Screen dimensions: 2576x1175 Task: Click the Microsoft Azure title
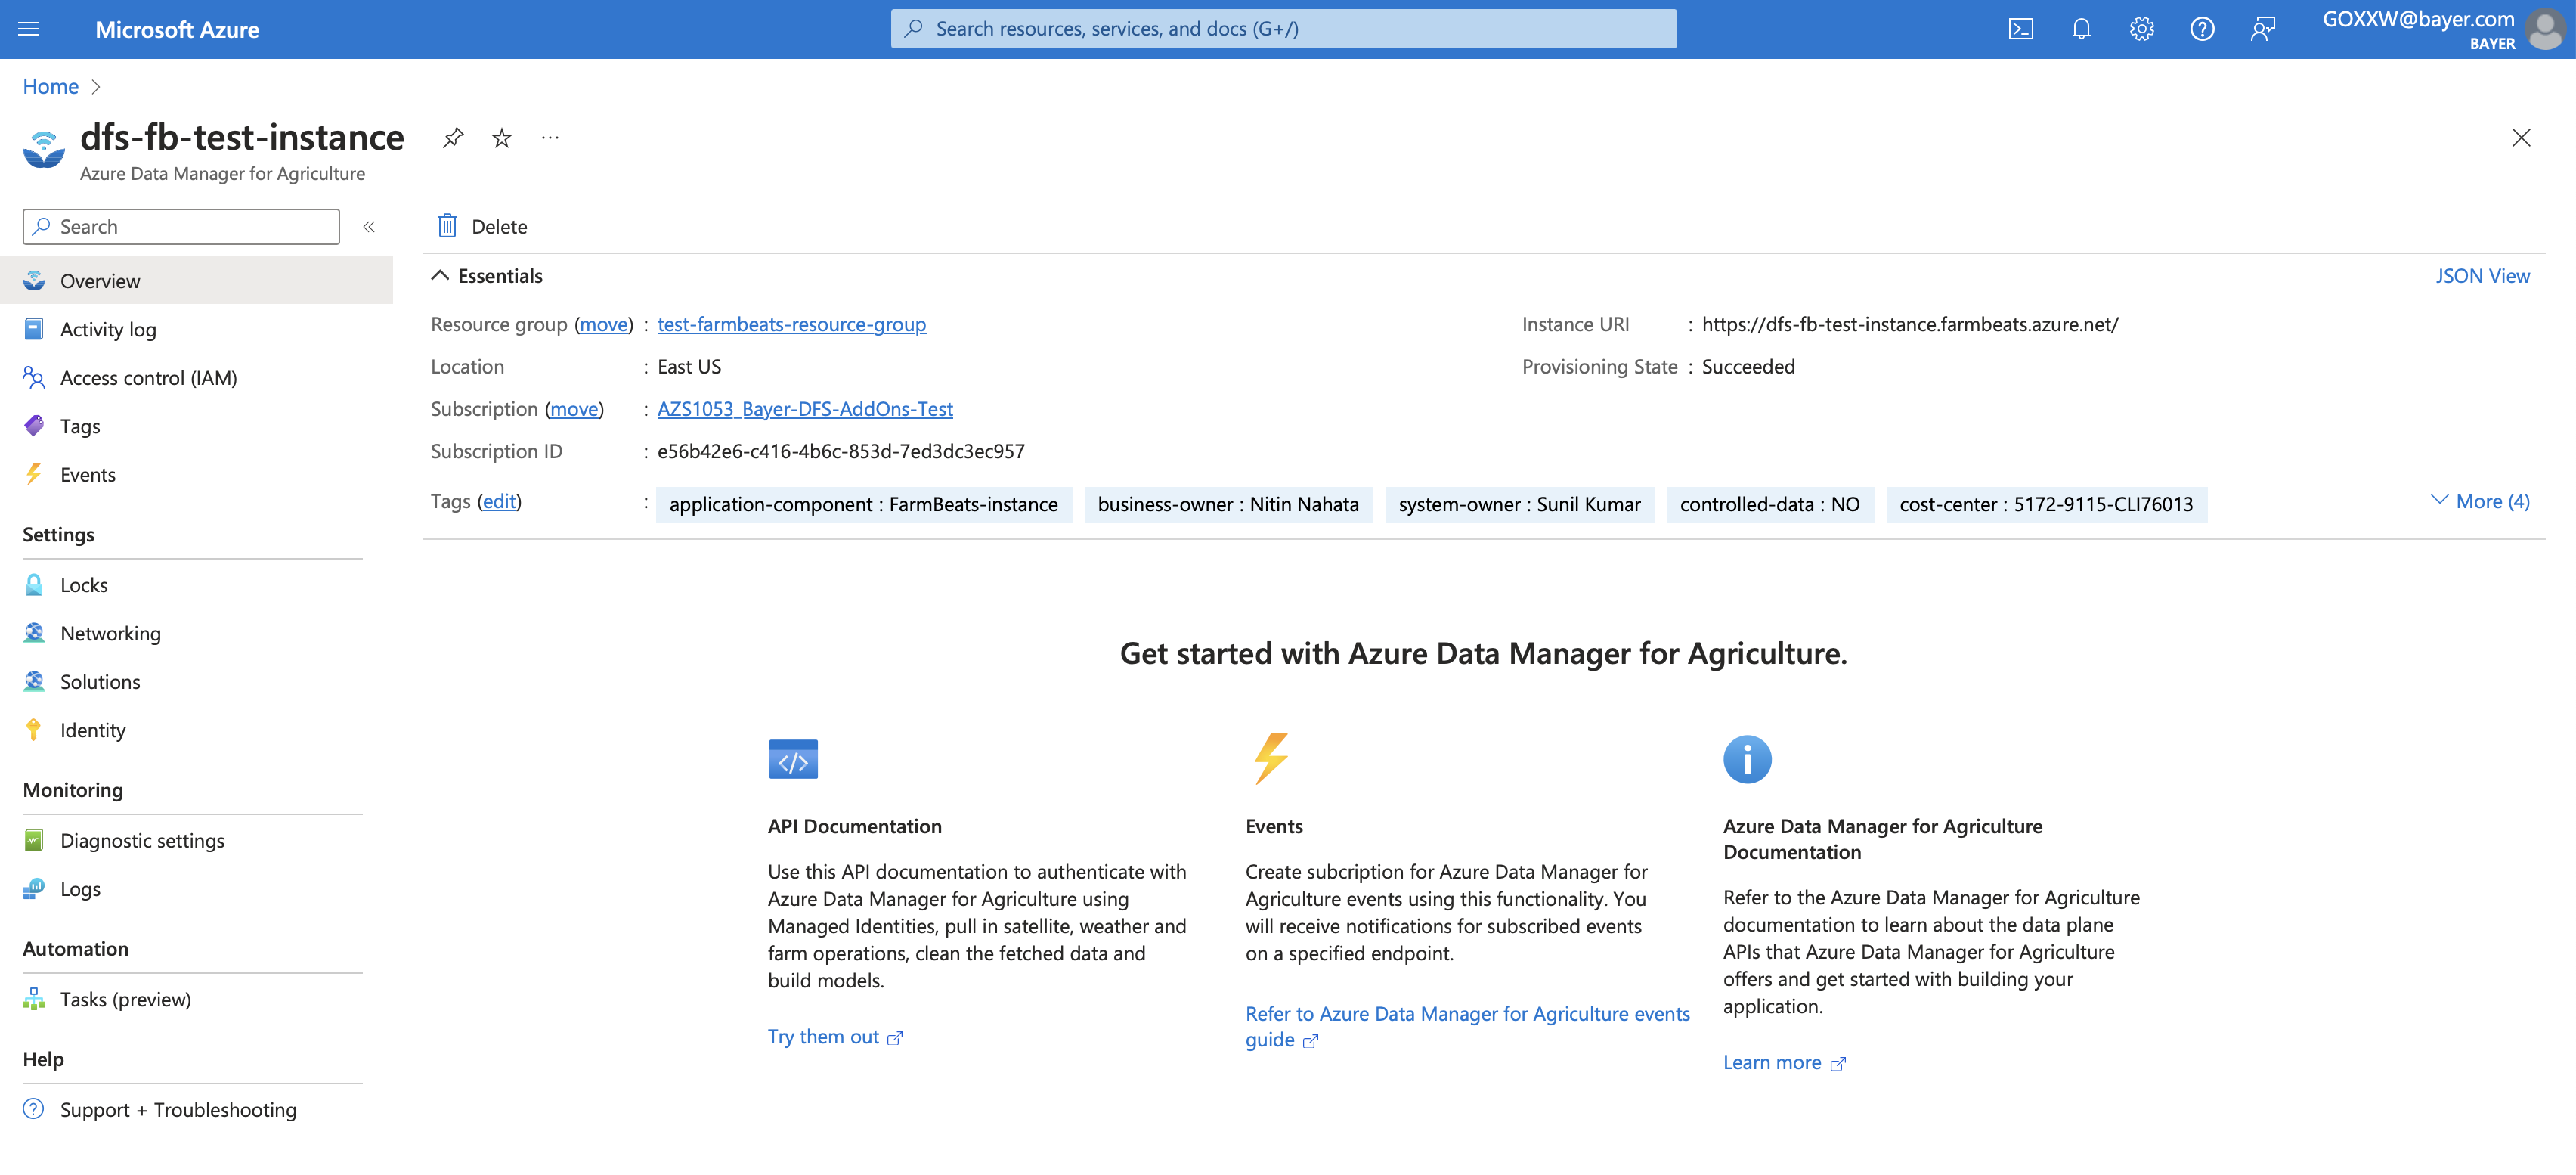tap(177, 29)
